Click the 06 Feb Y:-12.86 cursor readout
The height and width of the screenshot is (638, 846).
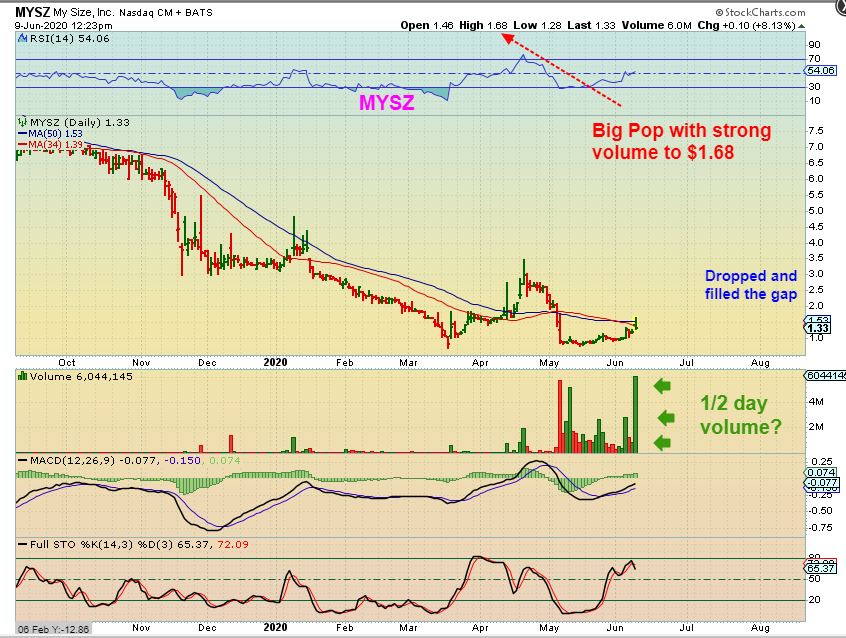pos(53,629)
